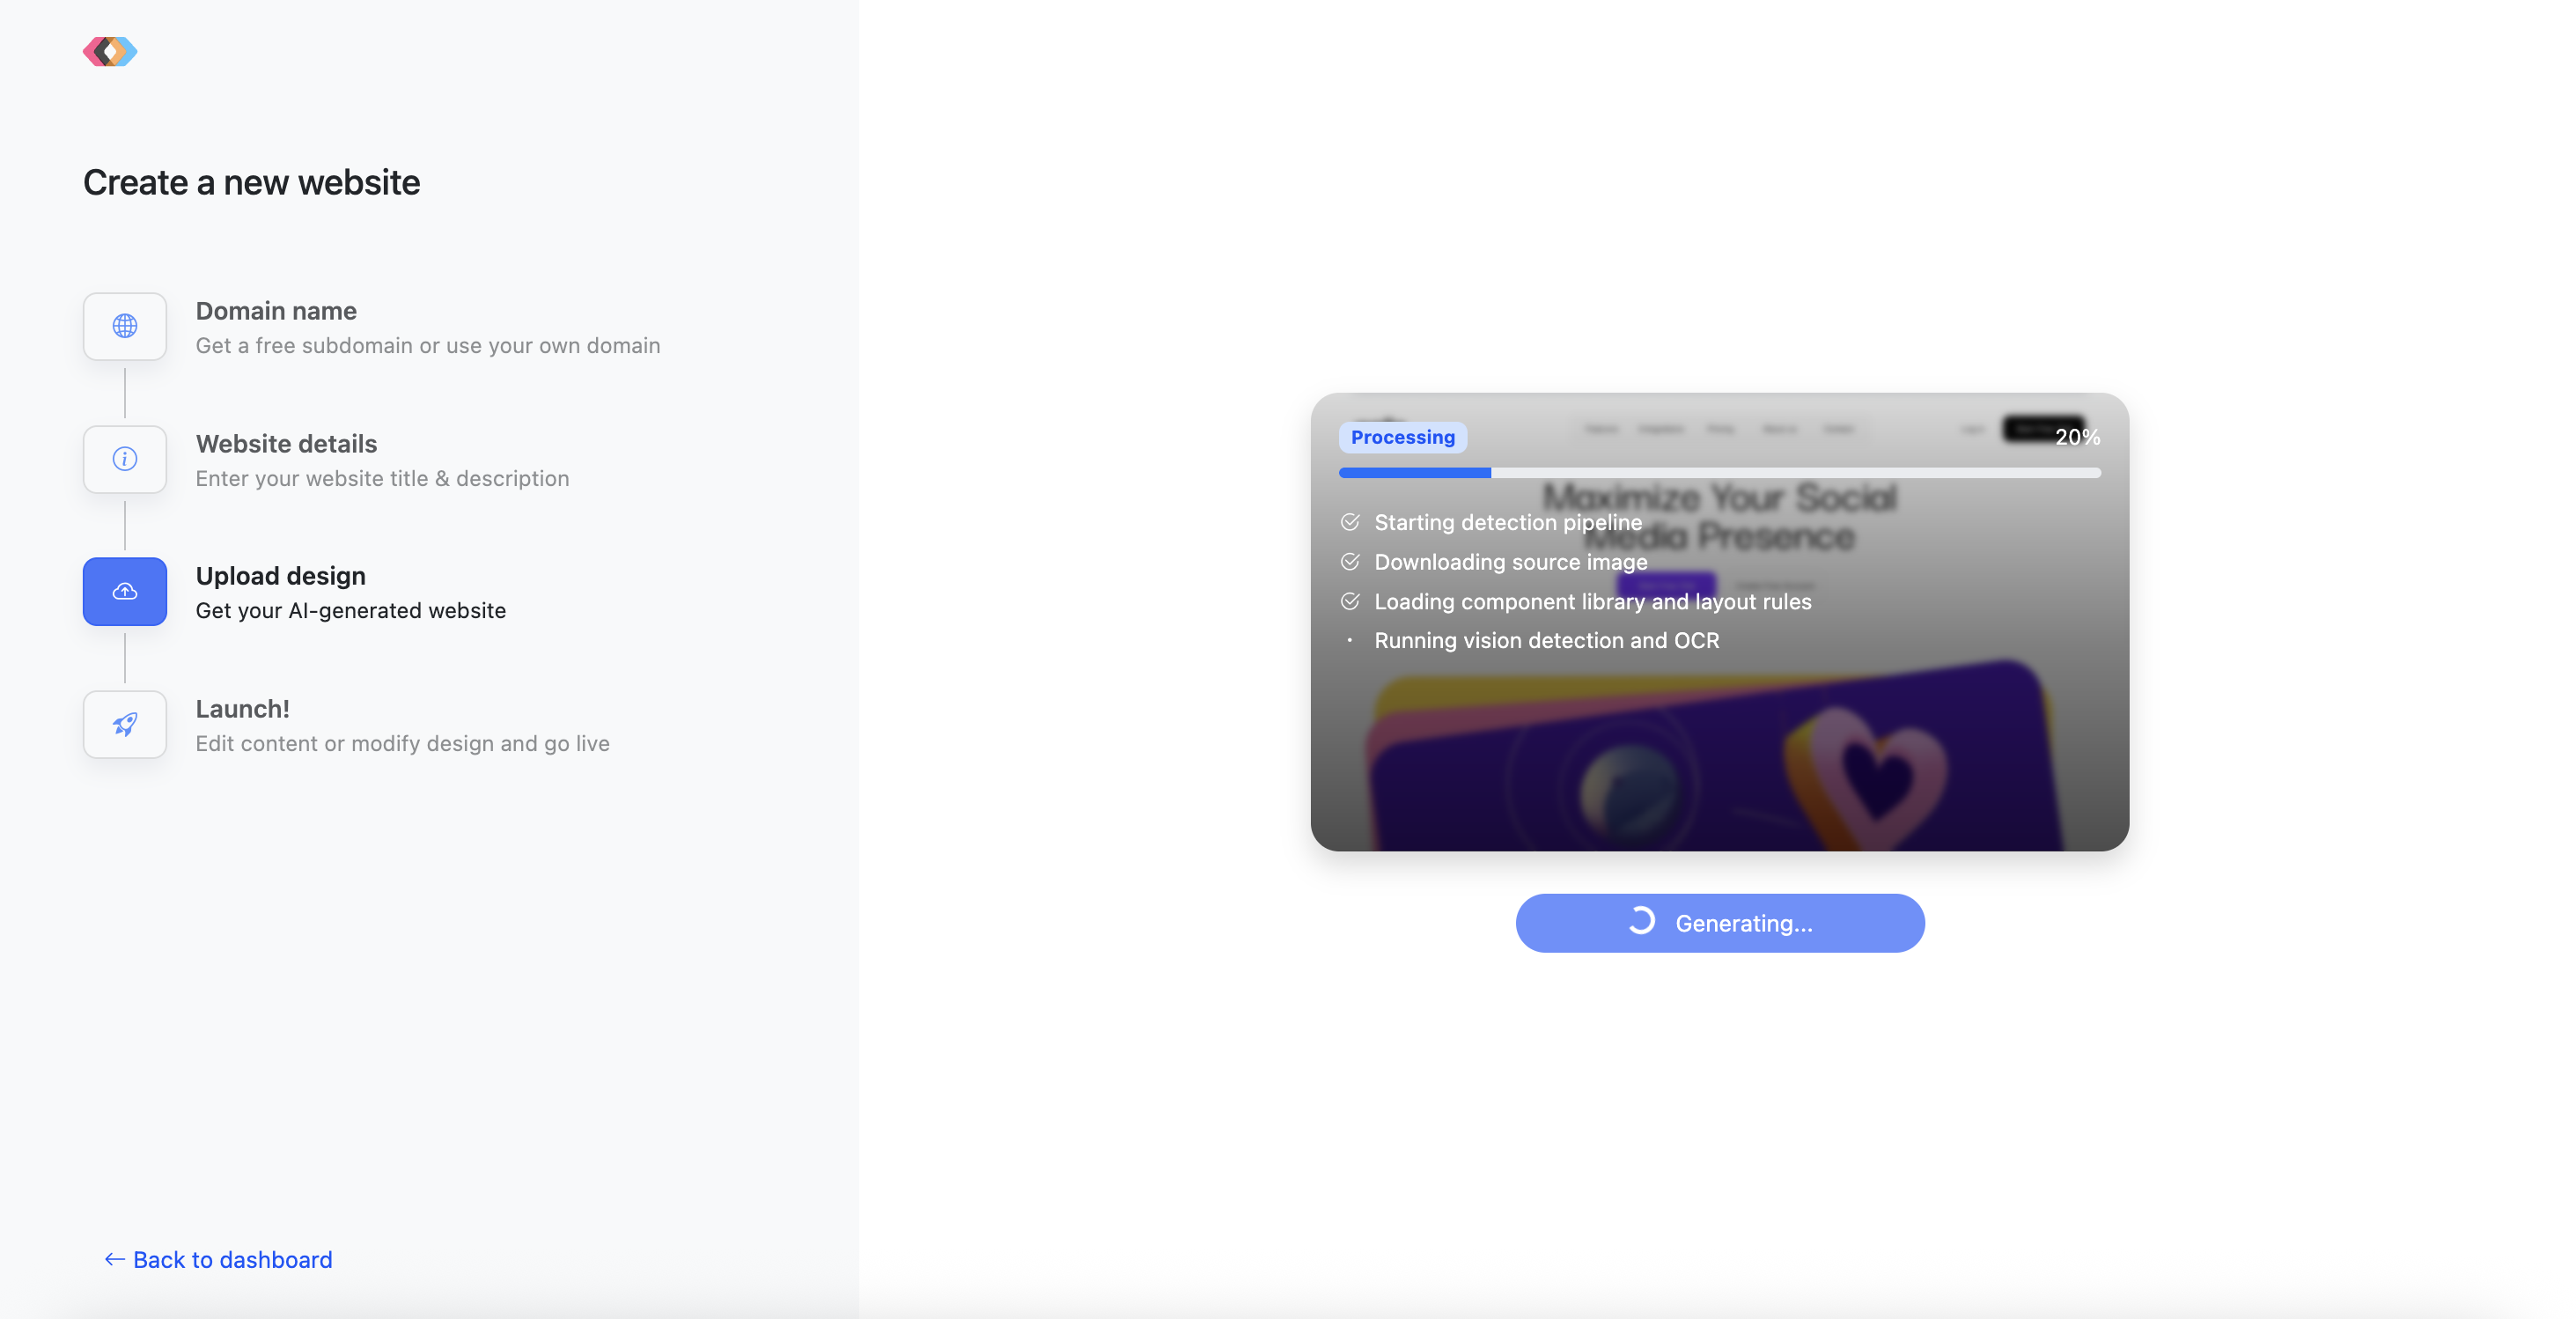Screen dimensions: 2576x1319
Task: Select the Domain name globe icon
Action: tap(125, 326)
